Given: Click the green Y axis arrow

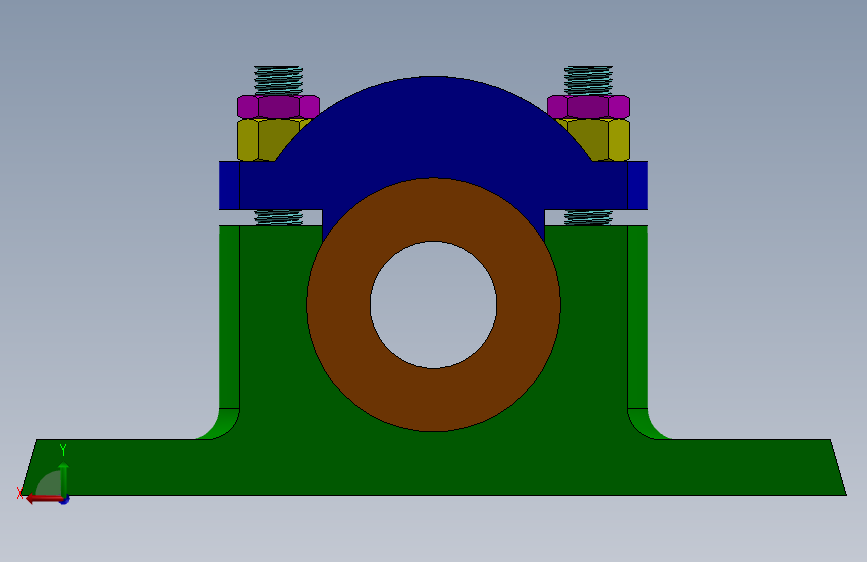Looking at the screenshot, I should click(x=64, y=480).
